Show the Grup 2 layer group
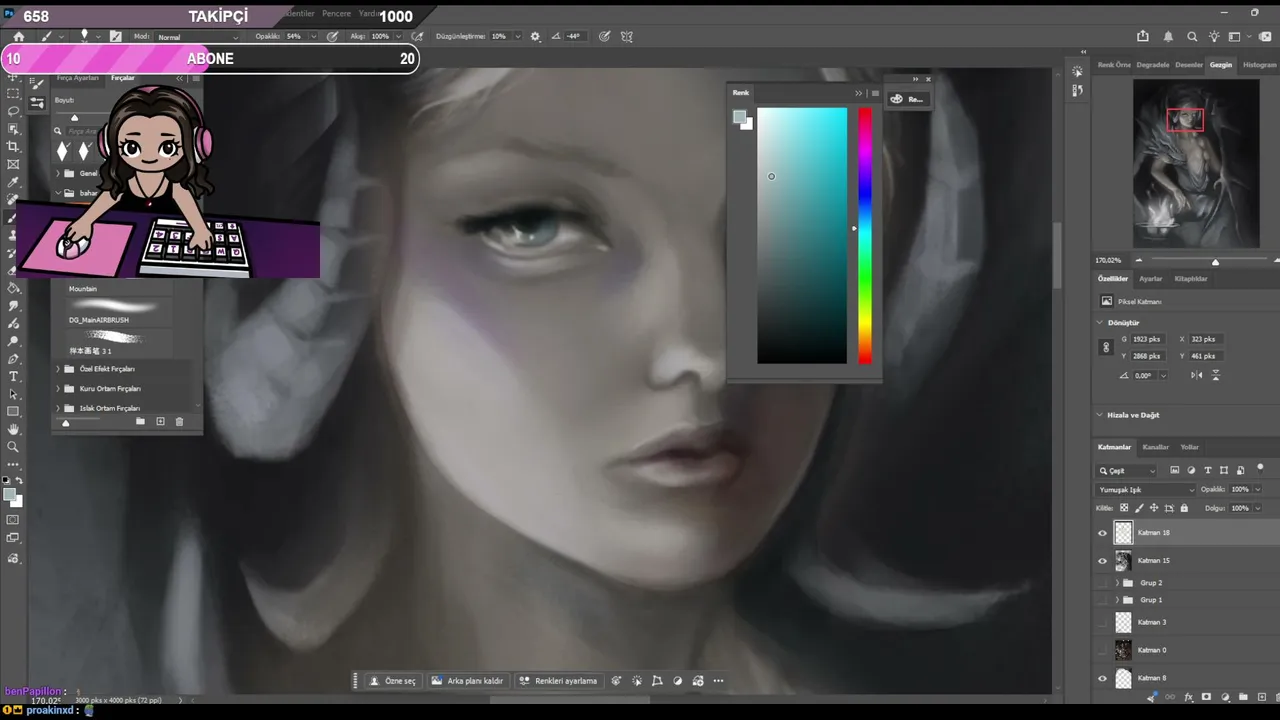 [x=1103, y=582]
